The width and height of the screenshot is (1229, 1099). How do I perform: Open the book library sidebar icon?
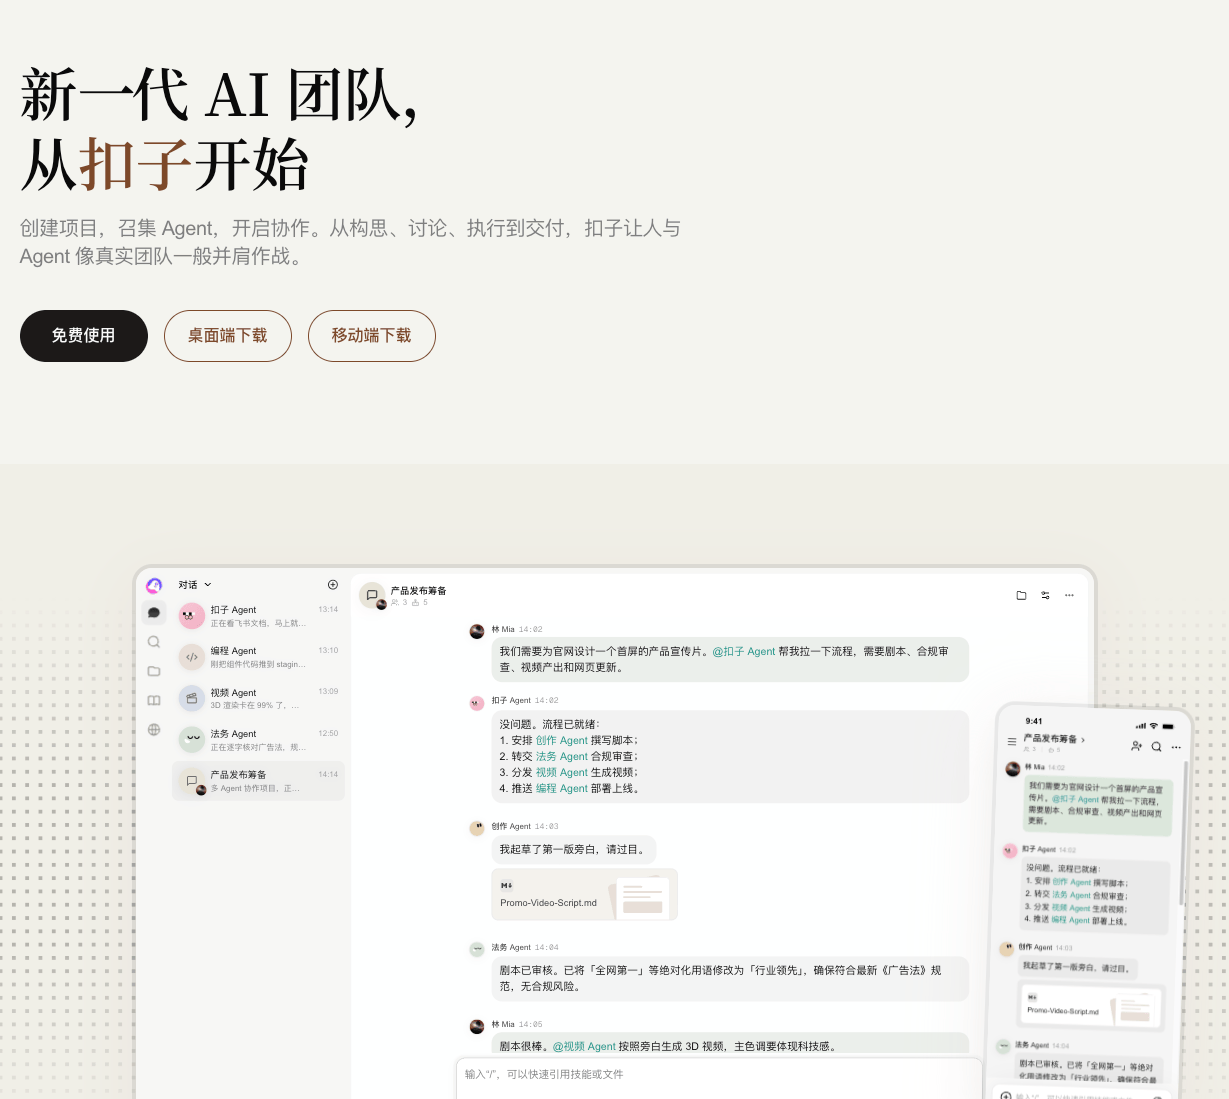tap(154, 700)
